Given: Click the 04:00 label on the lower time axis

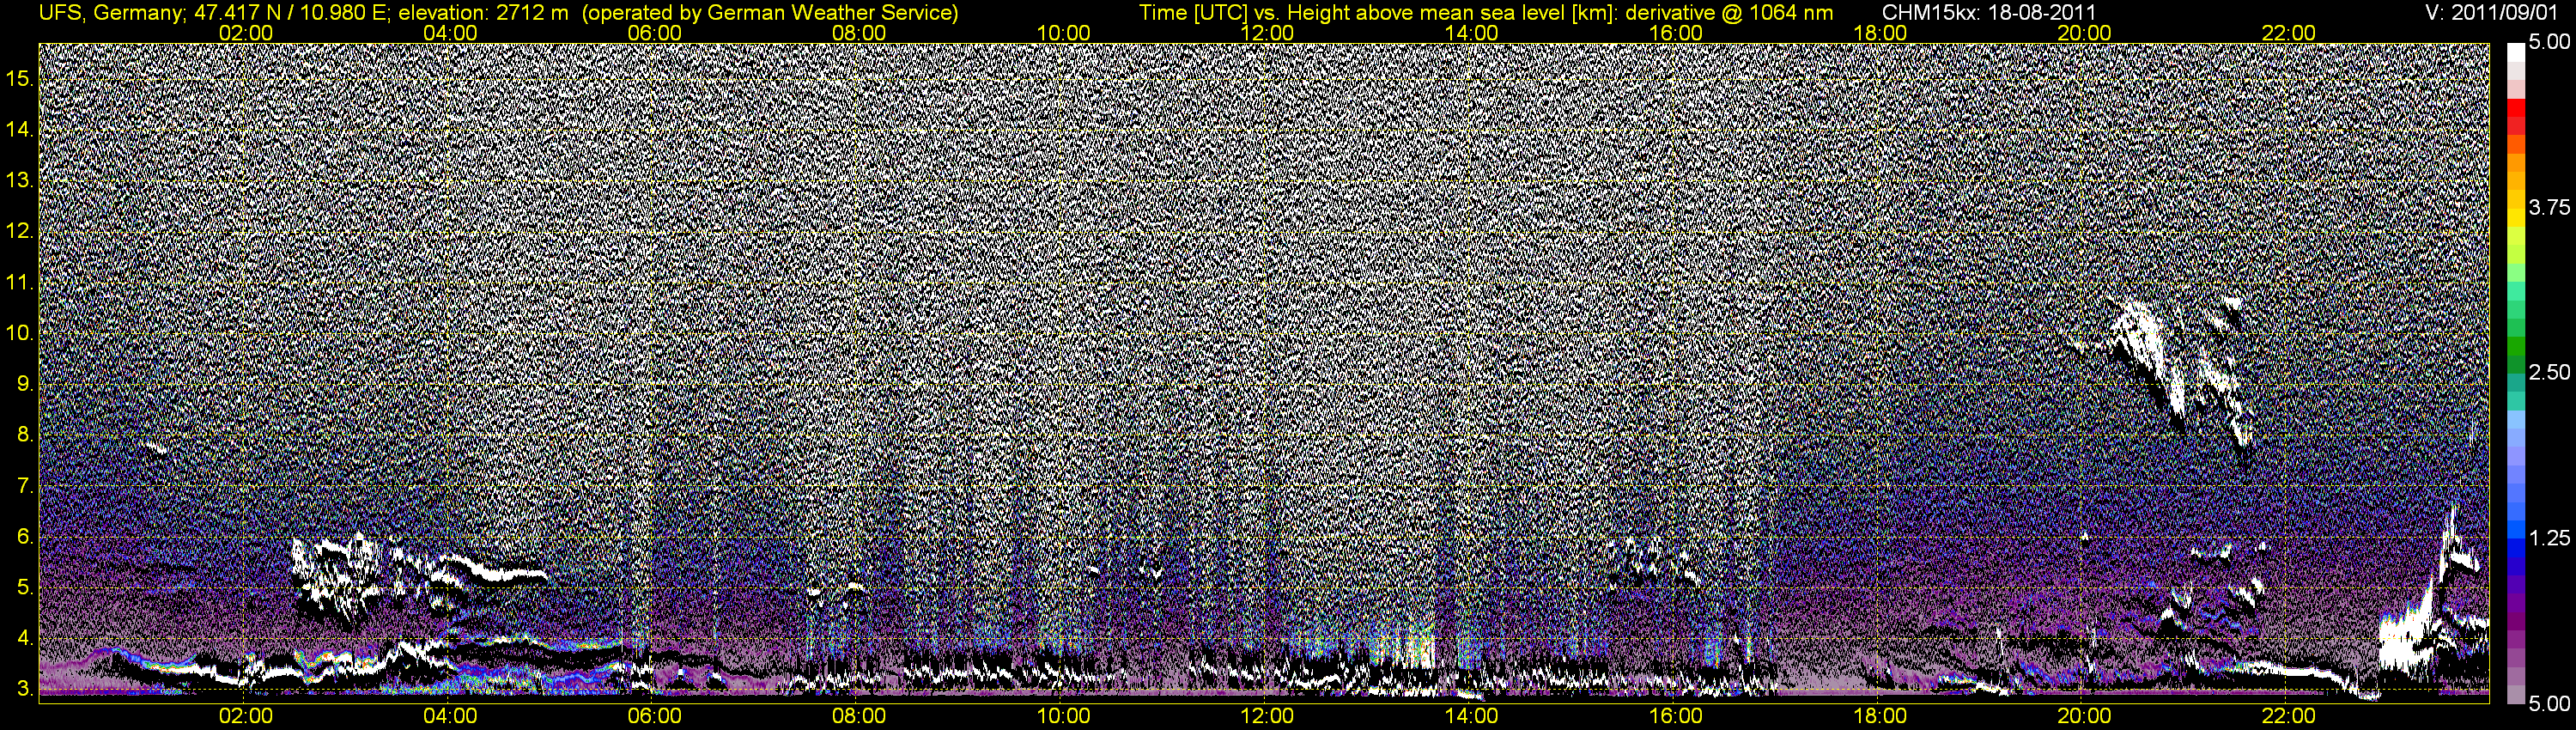Looking at the screenshot, I should coord(450,716).
